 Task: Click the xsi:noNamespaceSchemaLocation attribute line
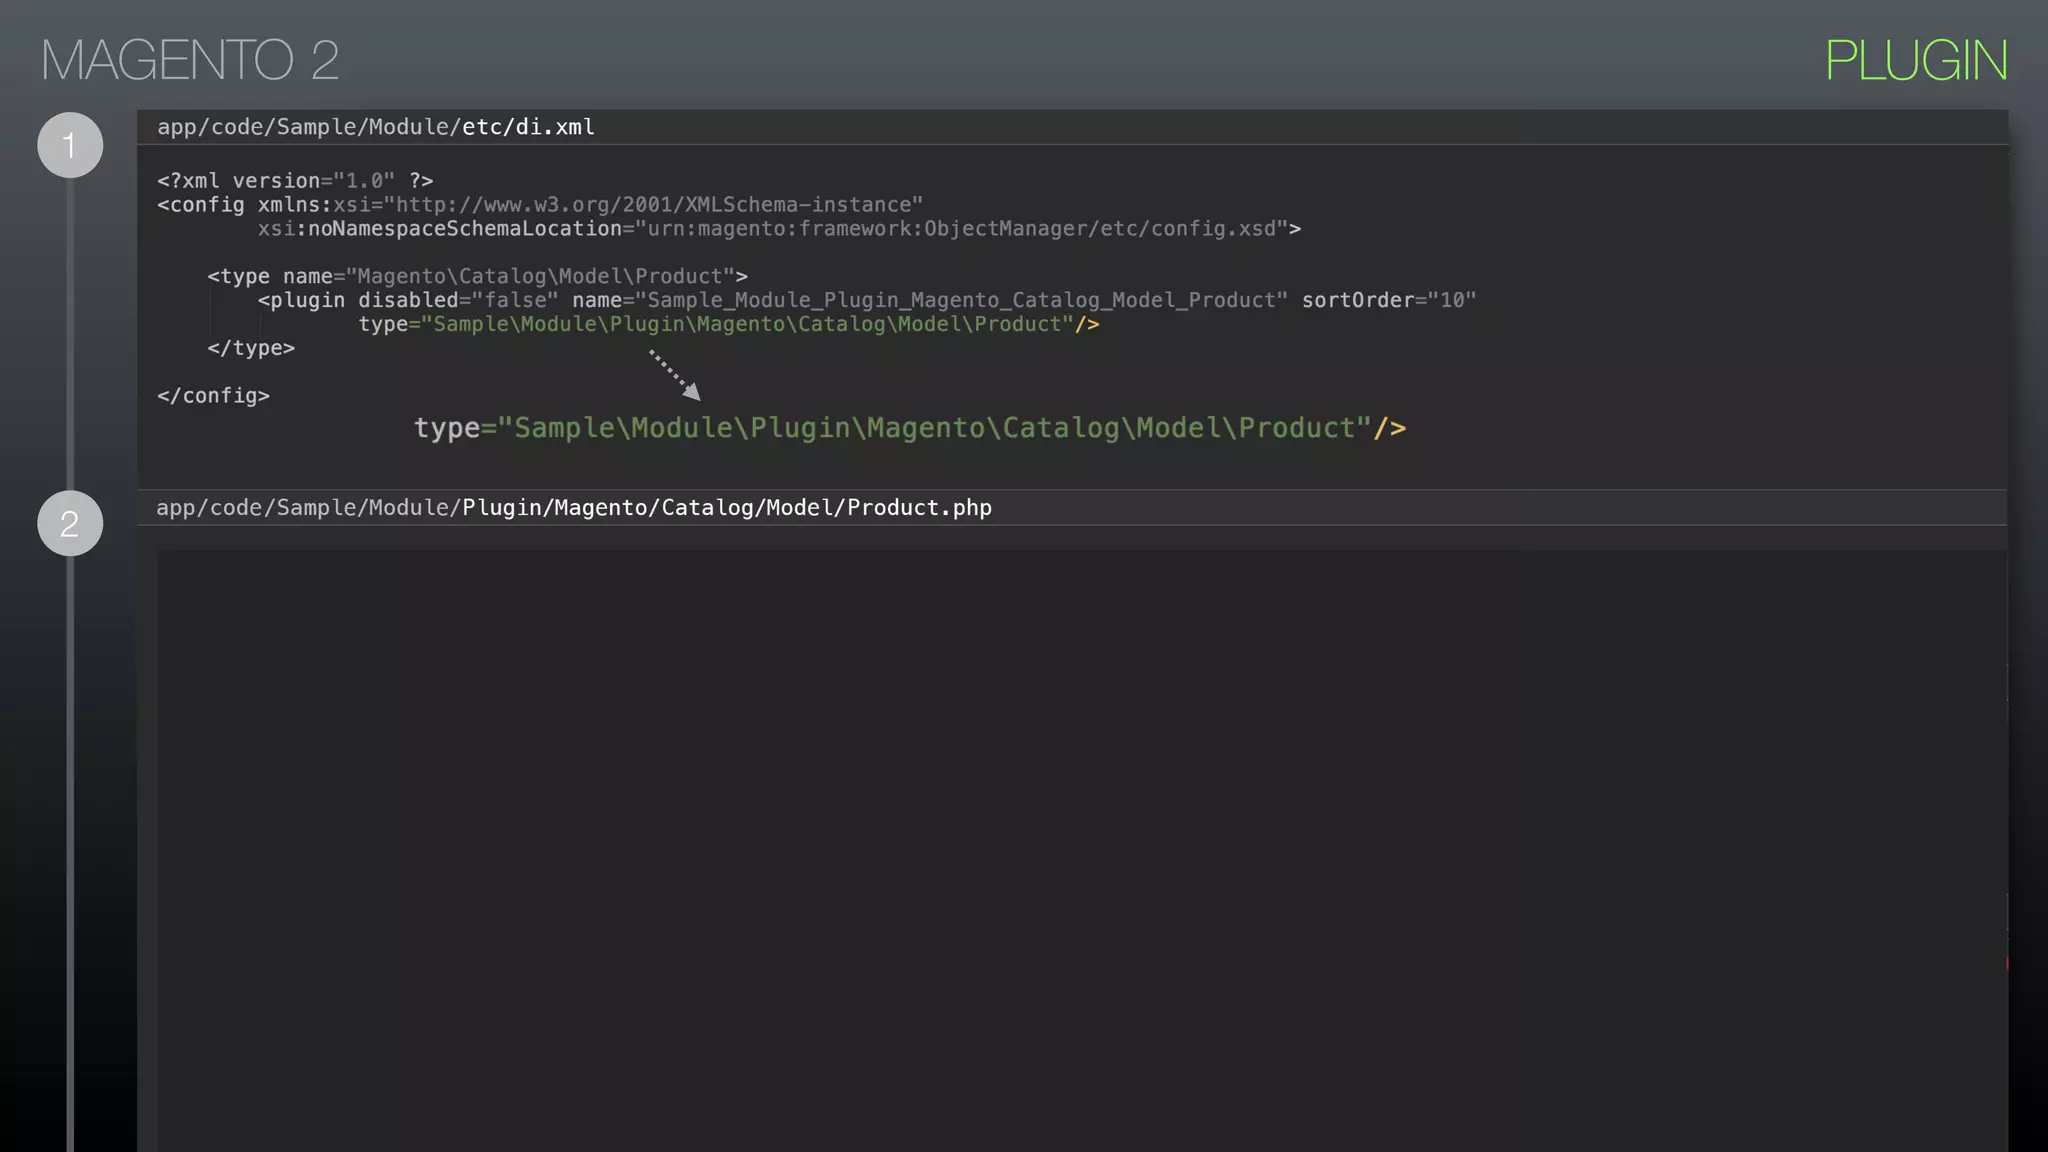click(x=779, y=229)
